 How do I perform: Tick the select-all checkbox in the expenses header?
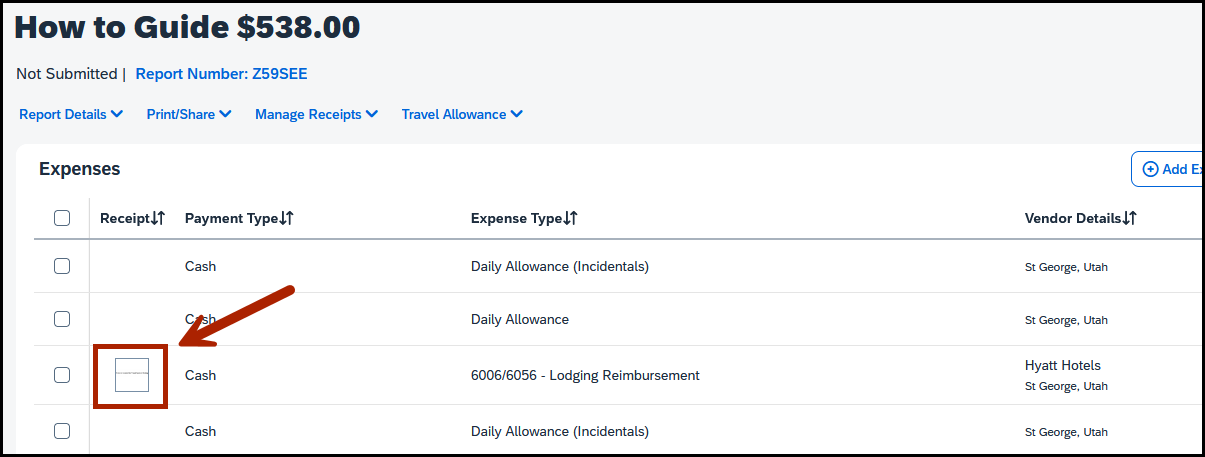pos(62,218)
